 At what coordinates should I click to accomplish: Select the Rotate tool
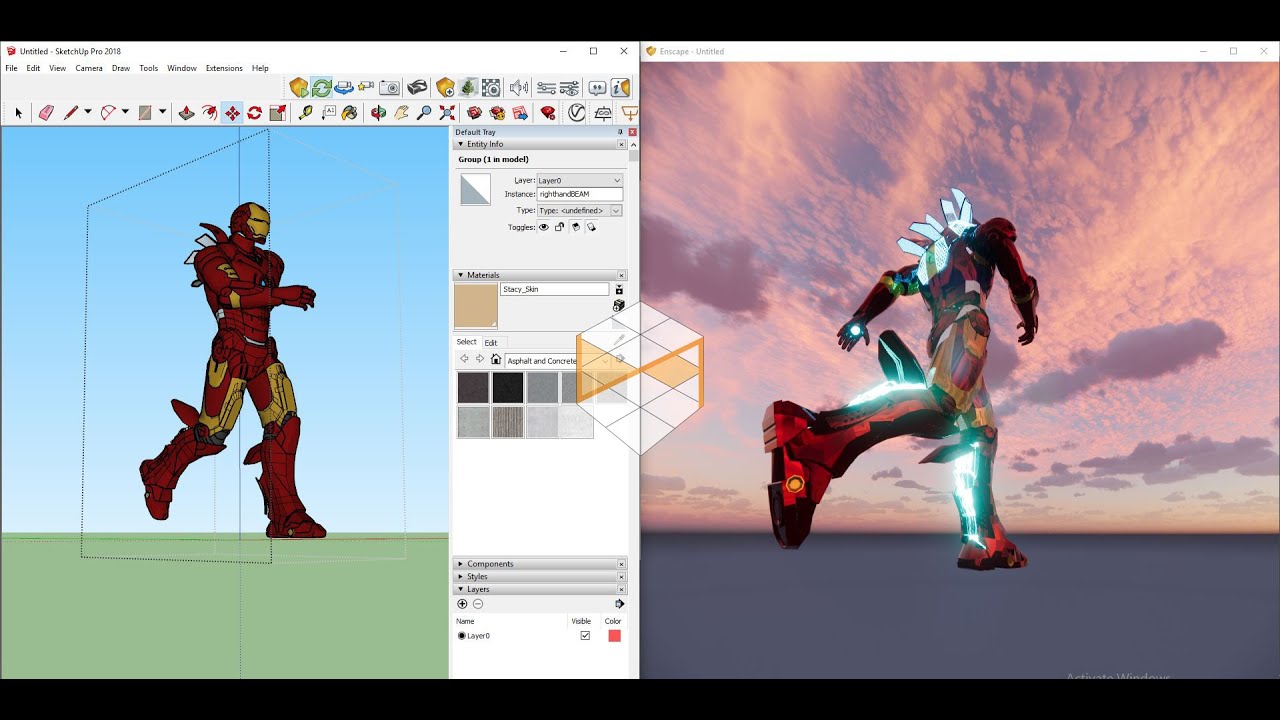[x=255, y=113]
